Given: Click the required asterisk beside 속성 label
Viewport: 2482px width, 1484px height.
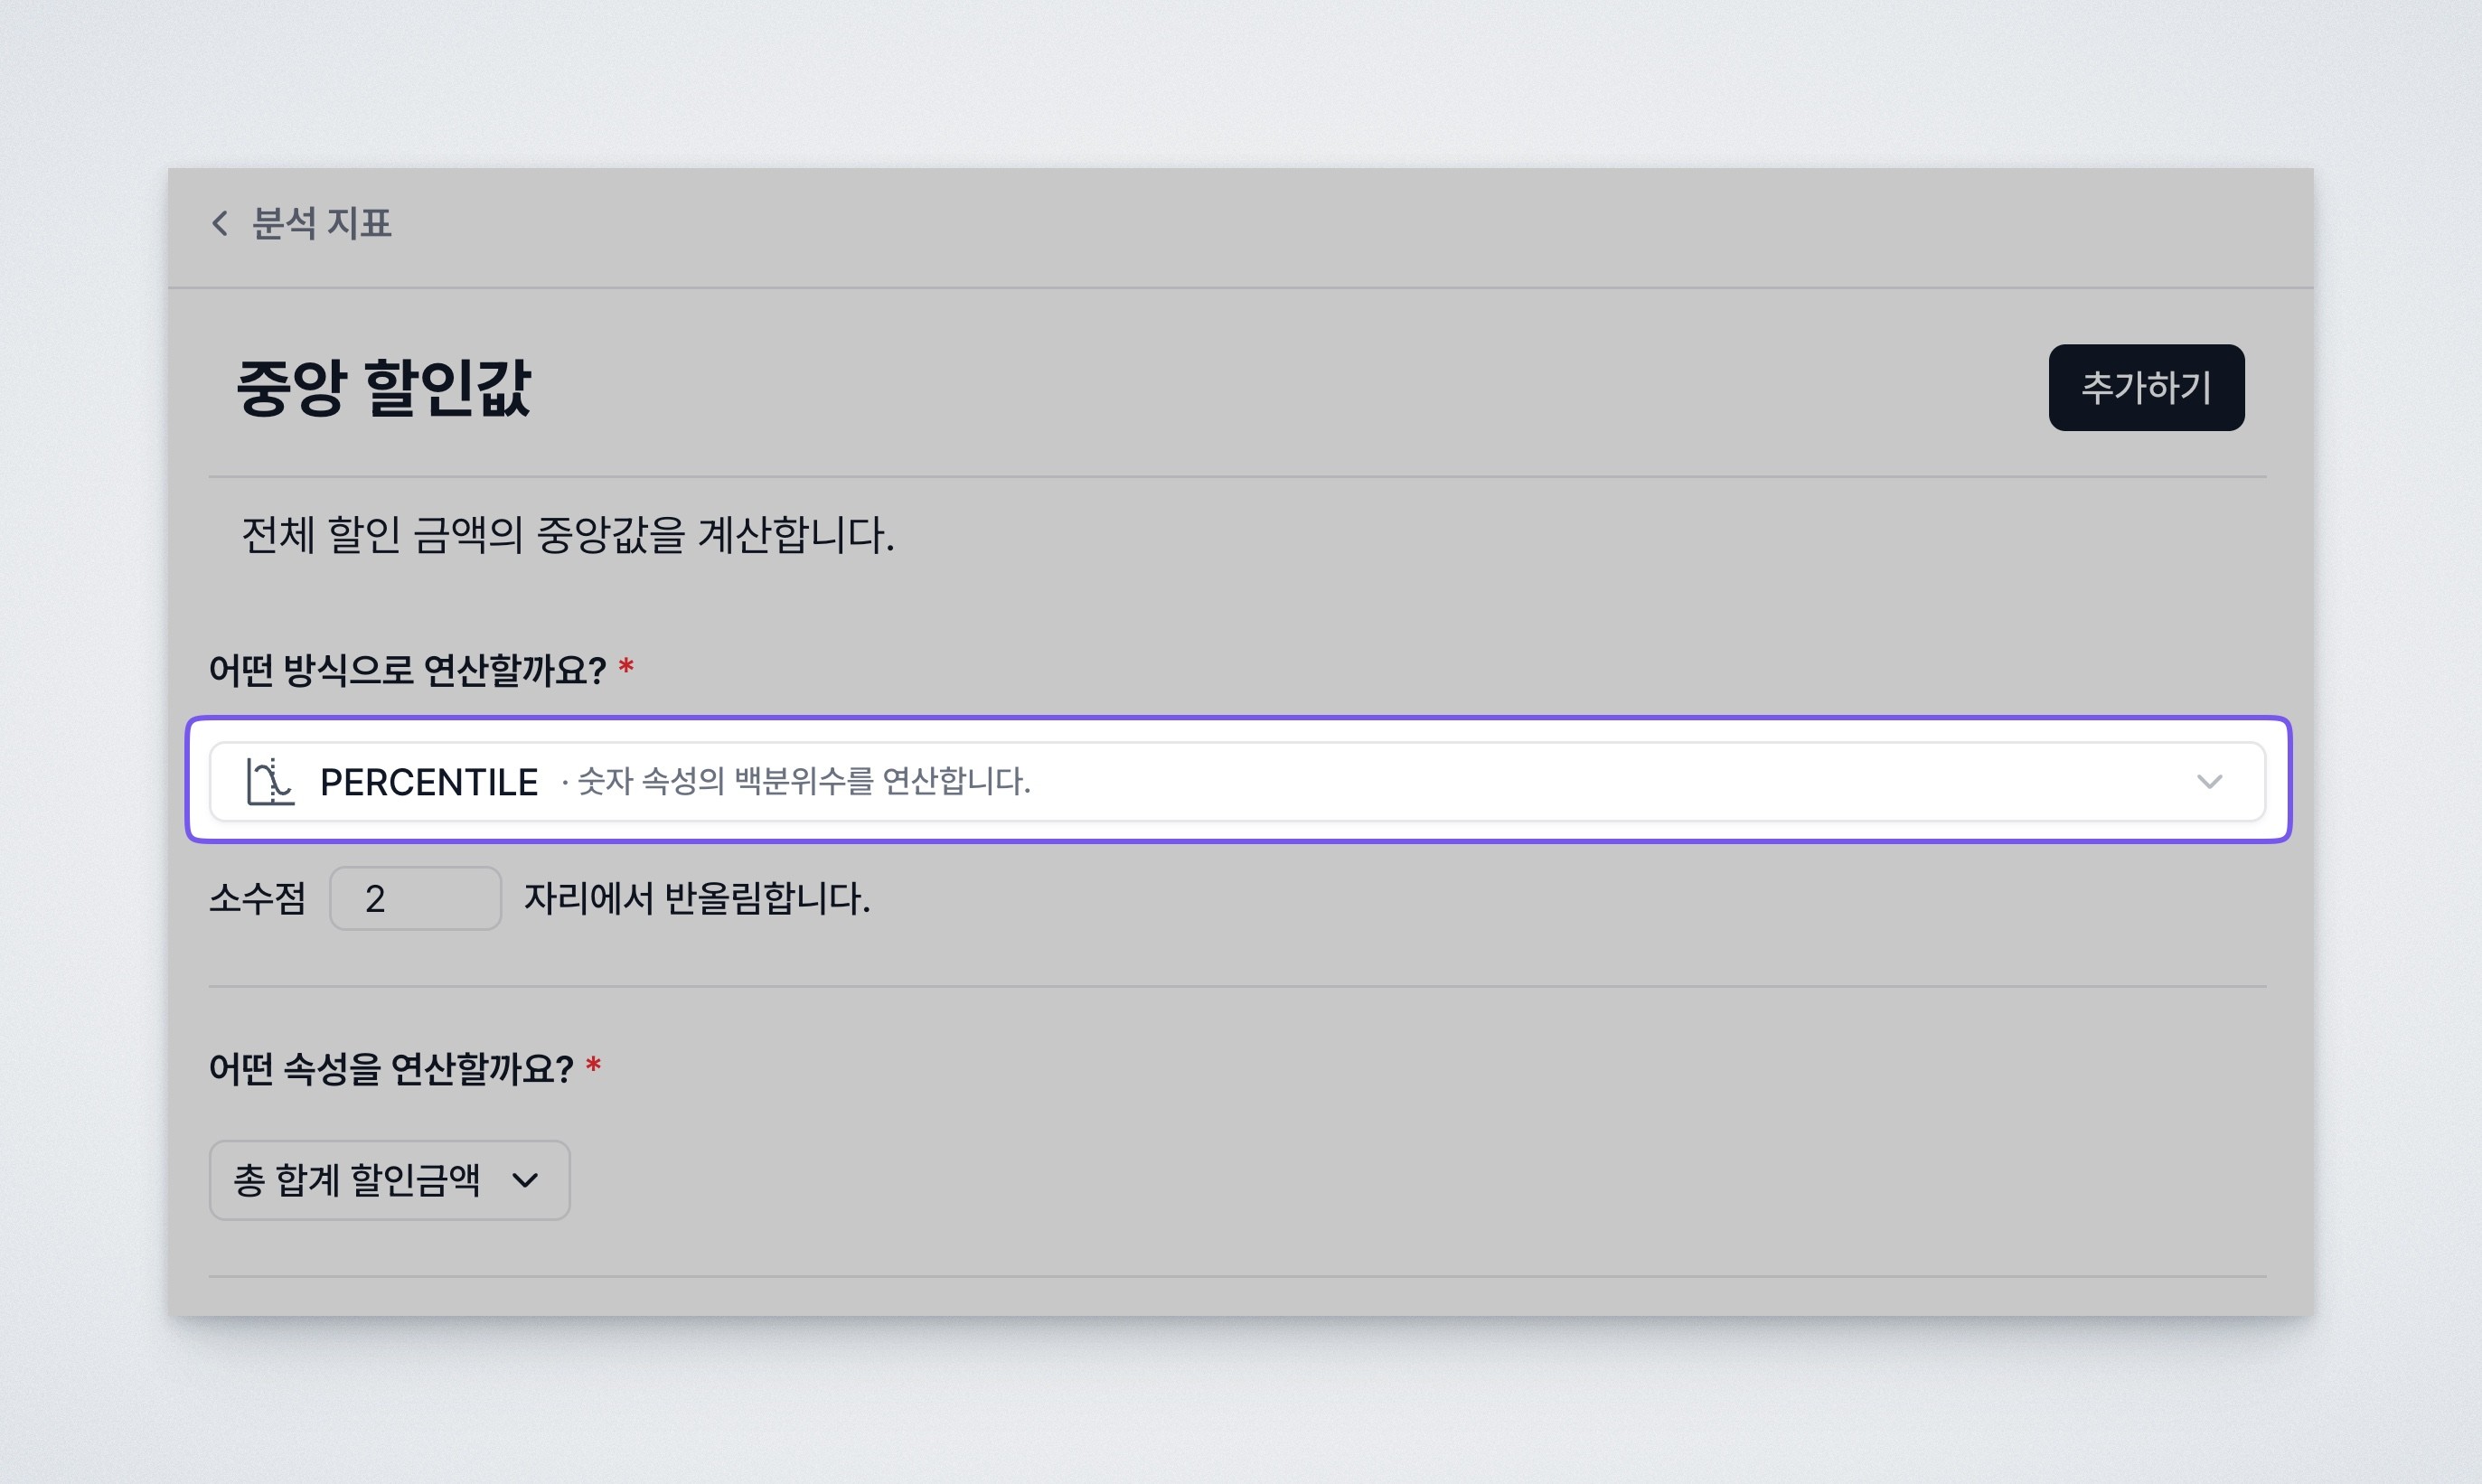Looking at the screenshot, I should tap(593, 1066).
